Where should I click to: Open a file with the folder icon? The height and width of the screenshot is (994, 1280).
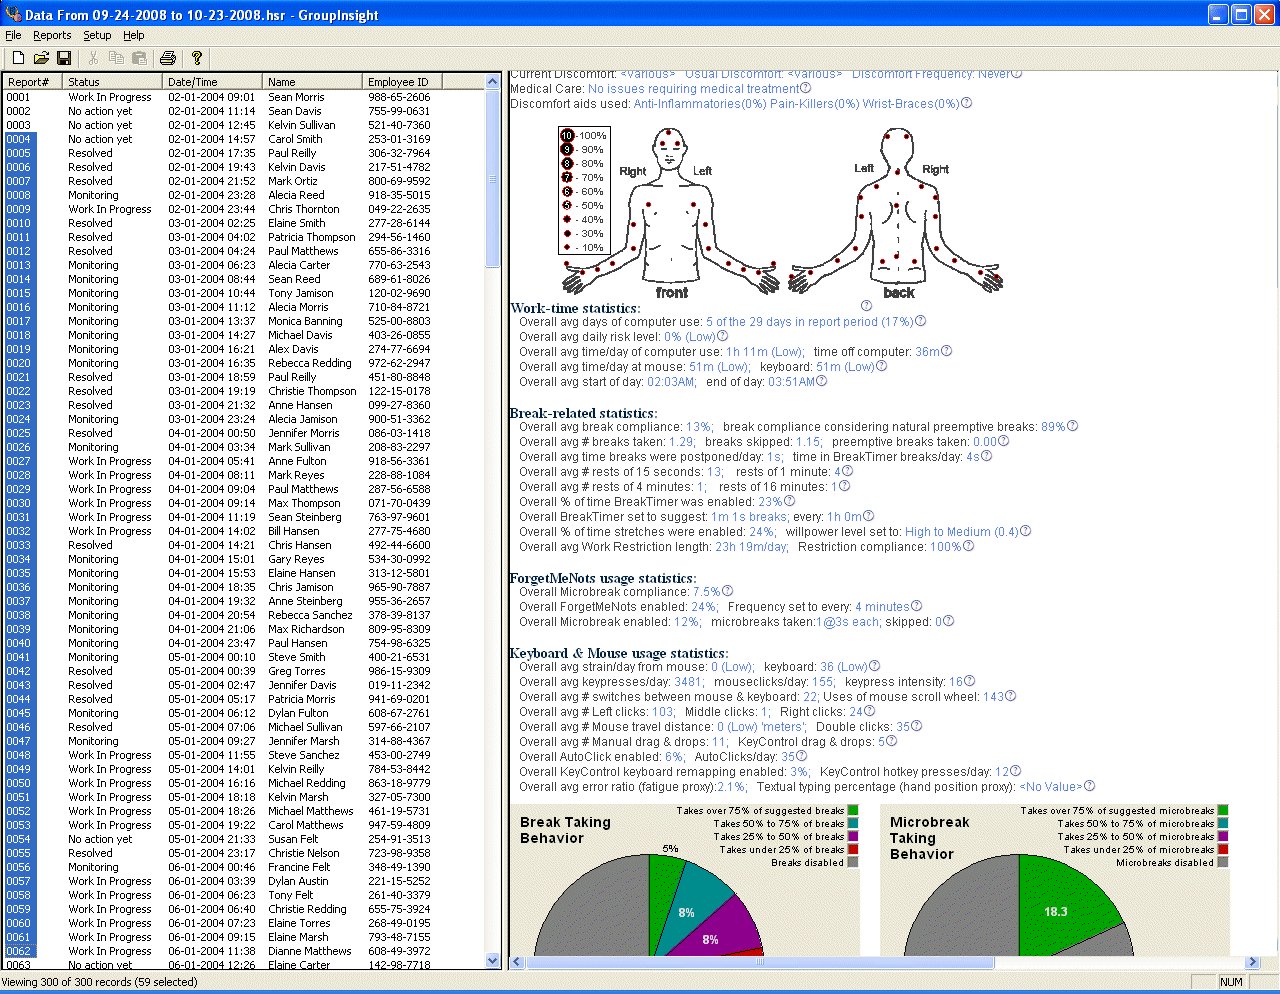click(41, 59)
